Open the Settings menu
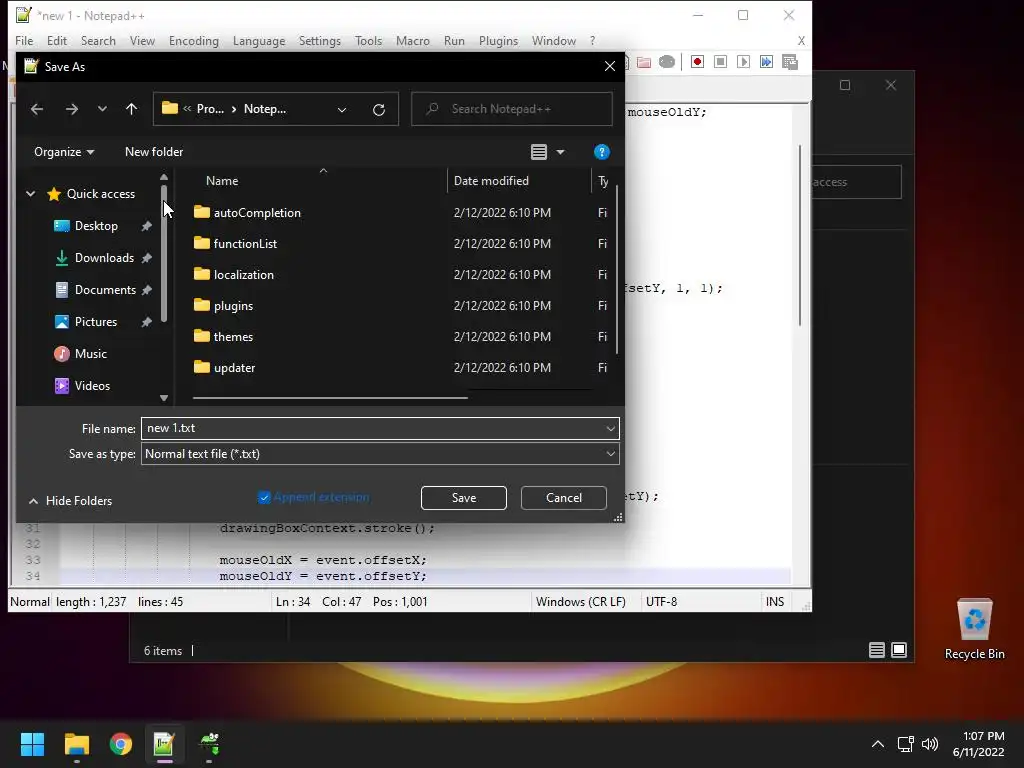Viewport: 1024px width, 768px height. click(x=319, y=40)
